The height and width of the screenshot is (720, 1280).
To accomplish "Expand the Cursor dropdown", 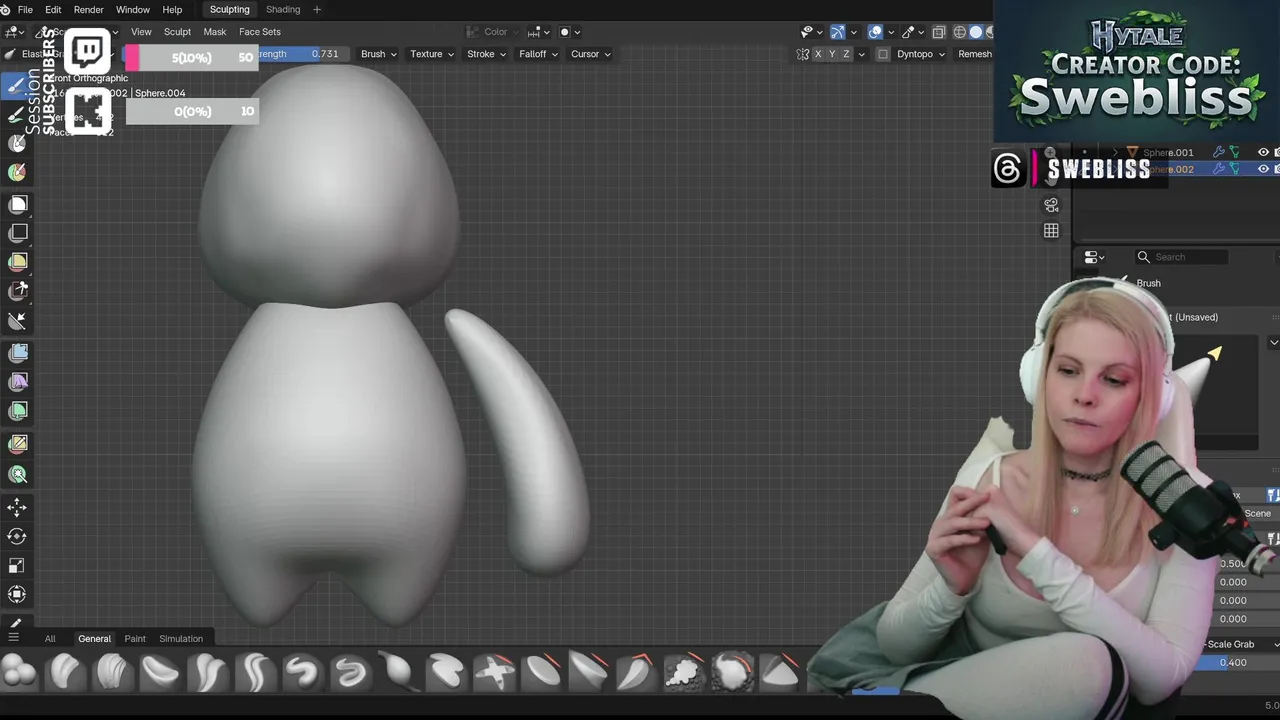I will 591,54.
